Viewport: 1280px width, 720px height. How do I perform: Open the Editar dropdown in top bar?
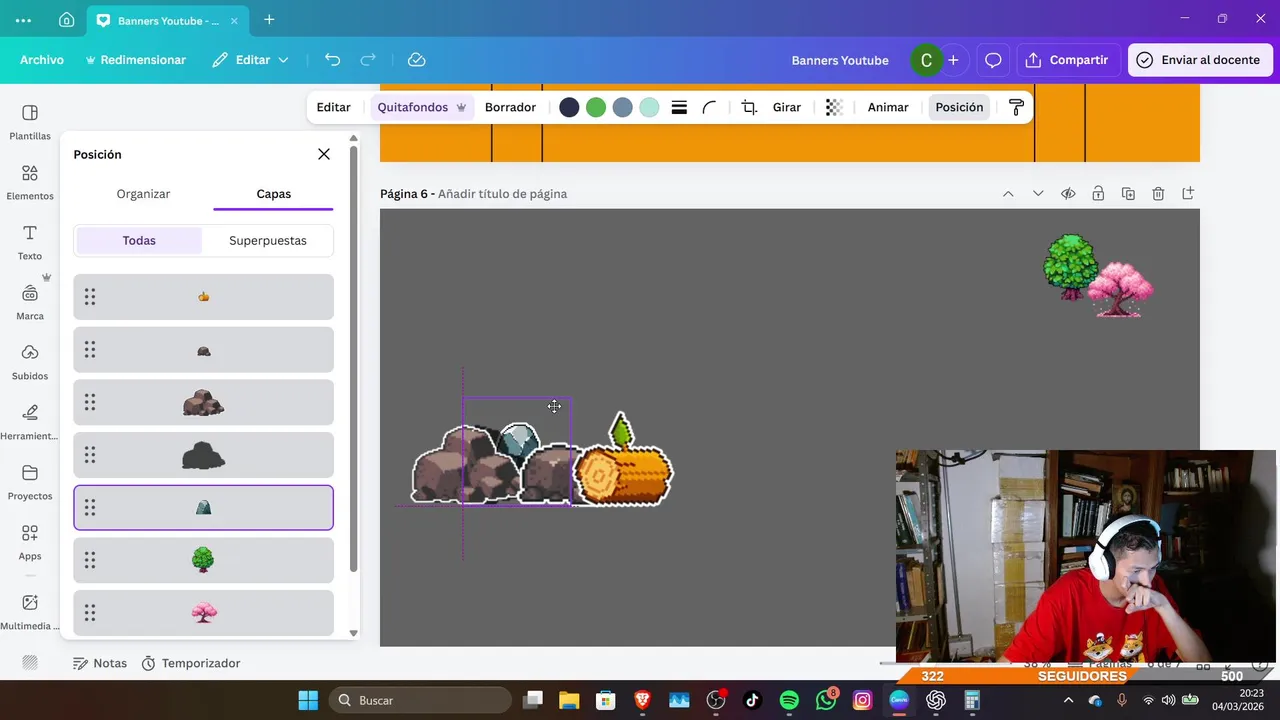[251, 60]
